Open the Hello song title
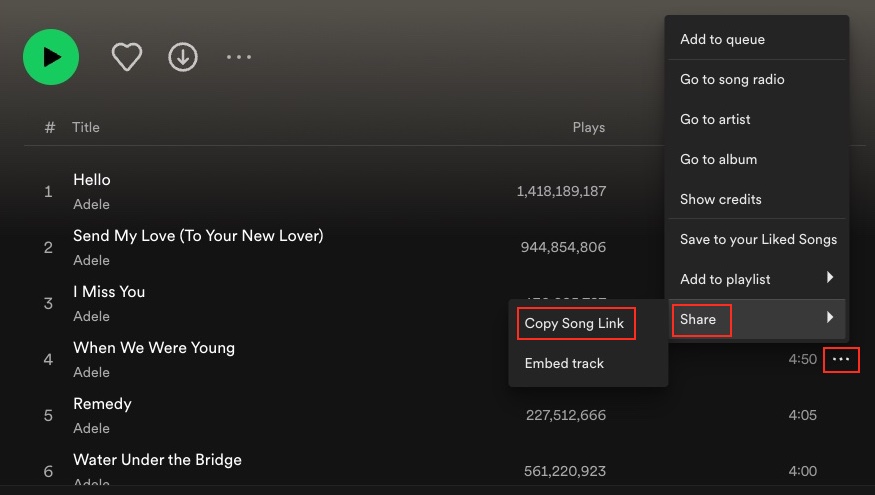 [92, 180]
